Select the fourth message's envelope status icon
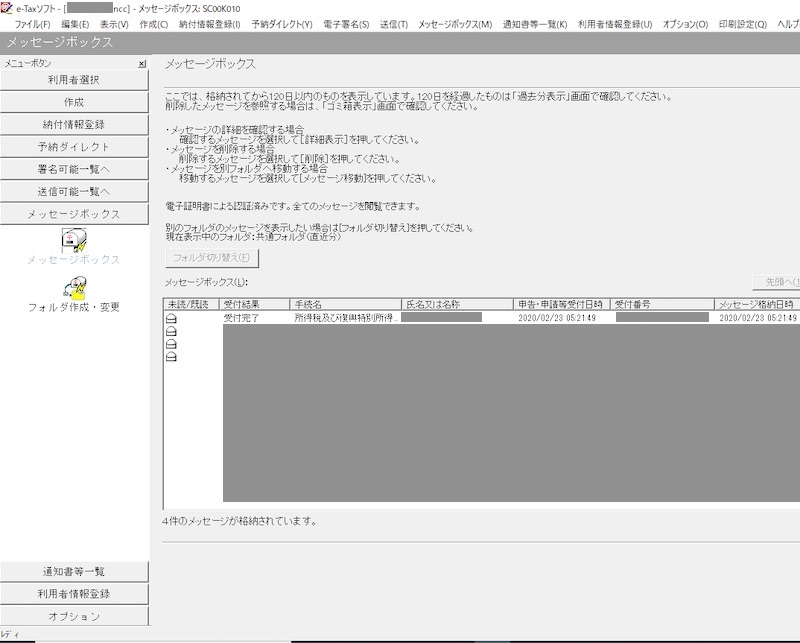This screenshot has width=800, height=643. [171, 357]
